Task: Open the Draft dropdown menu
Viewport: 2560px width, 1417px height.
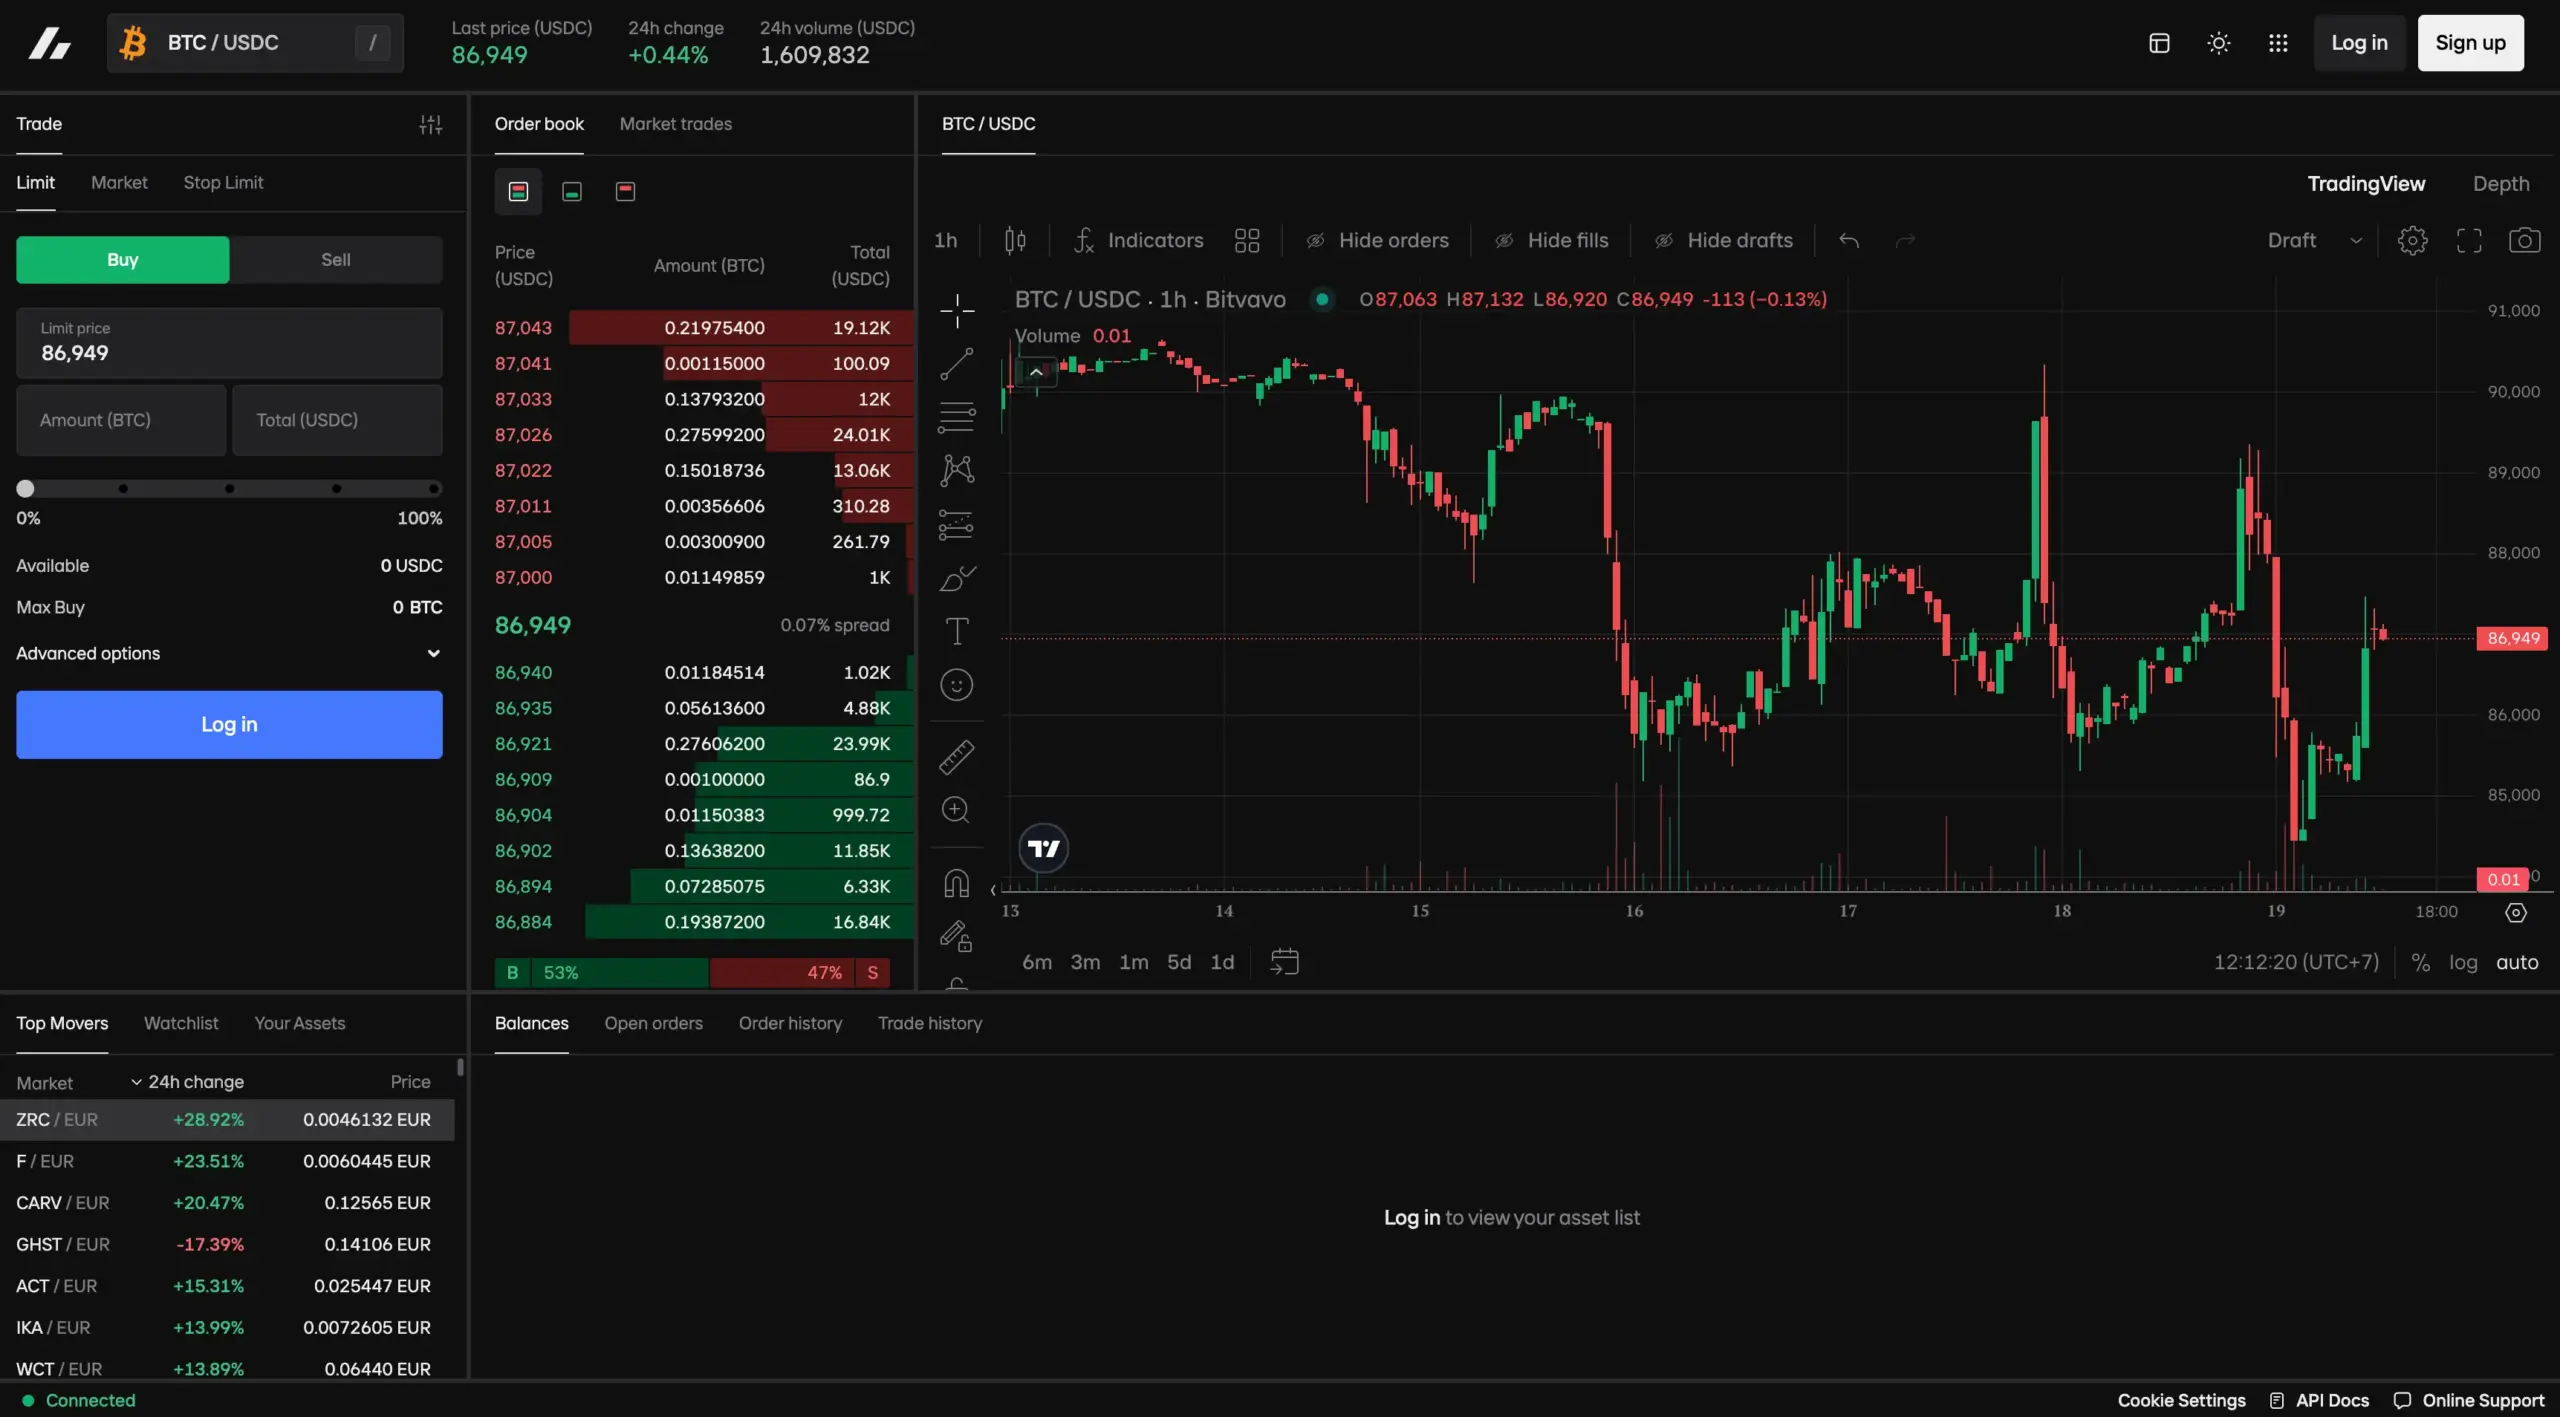Action: click(x=2314, y=240)
